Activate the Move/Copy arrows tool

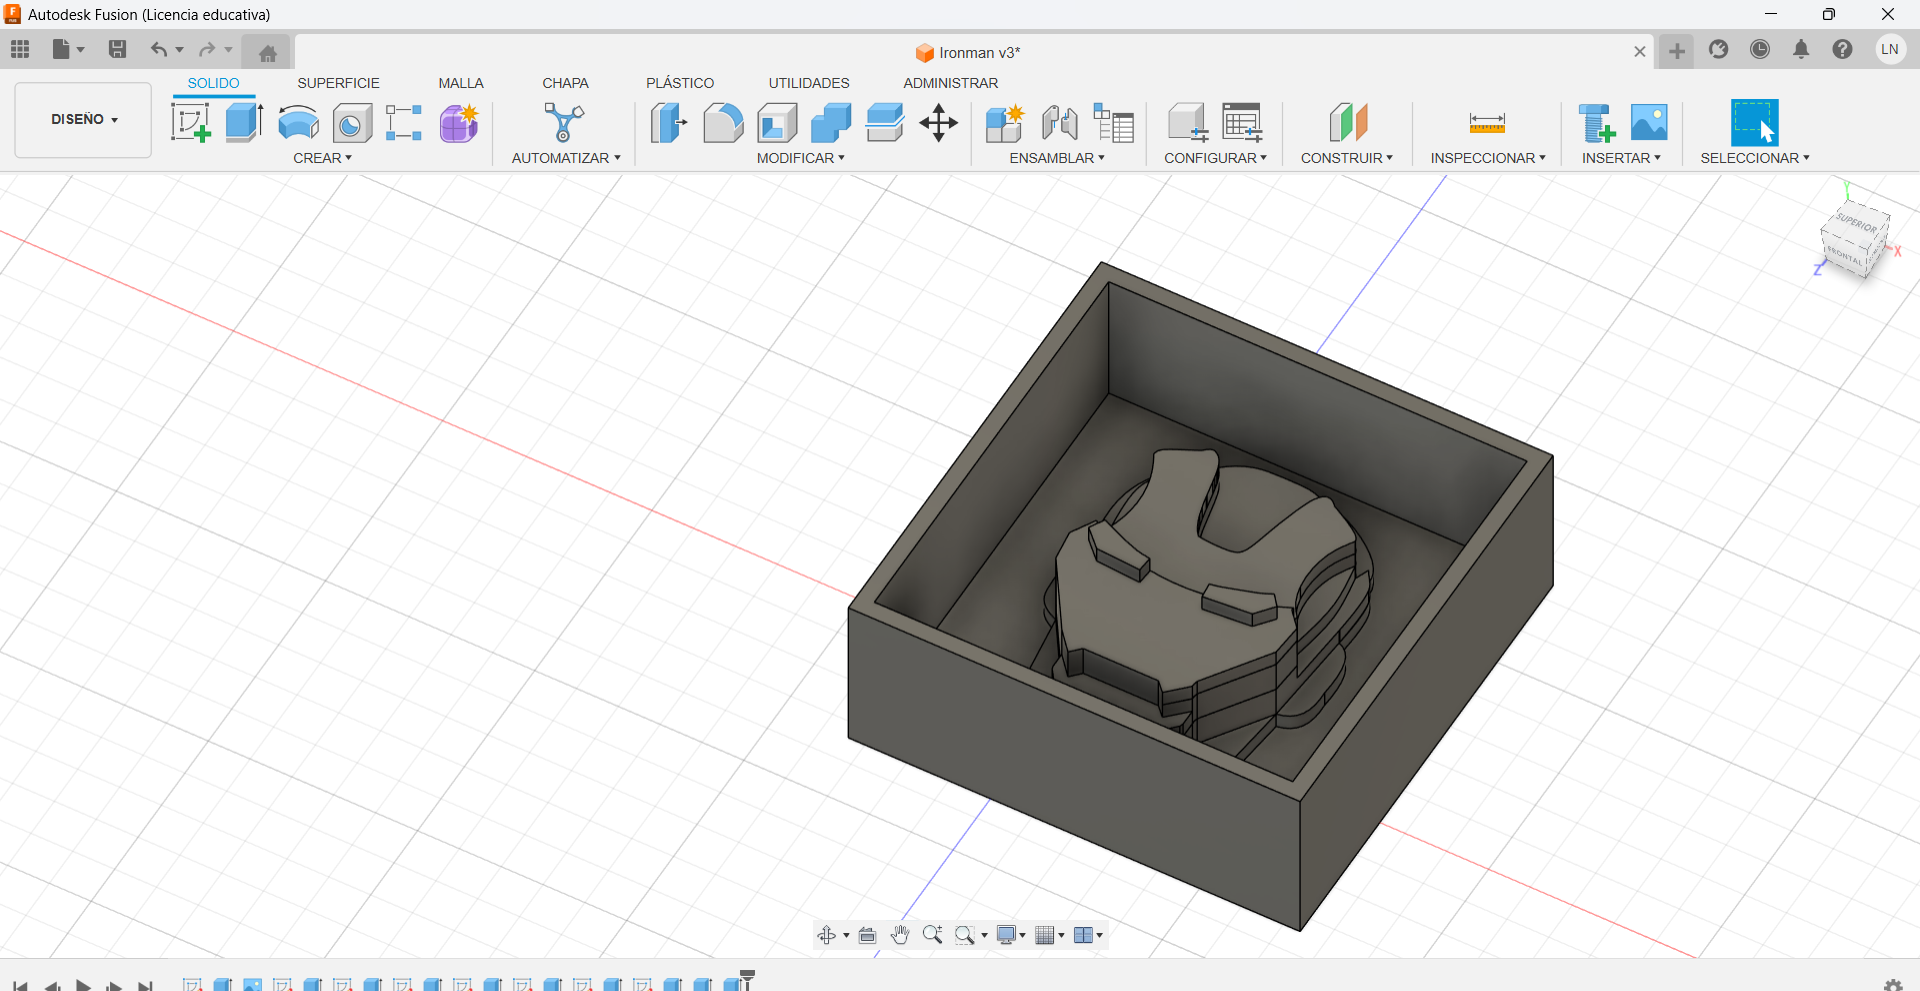[938, 123]
